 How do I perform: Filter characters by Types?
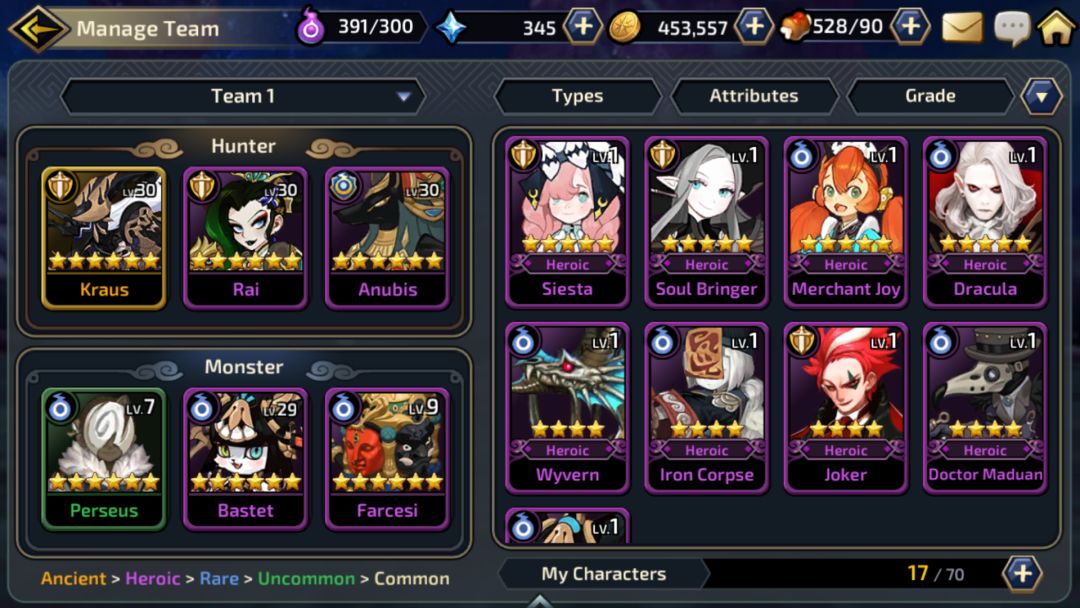(577, 96)
